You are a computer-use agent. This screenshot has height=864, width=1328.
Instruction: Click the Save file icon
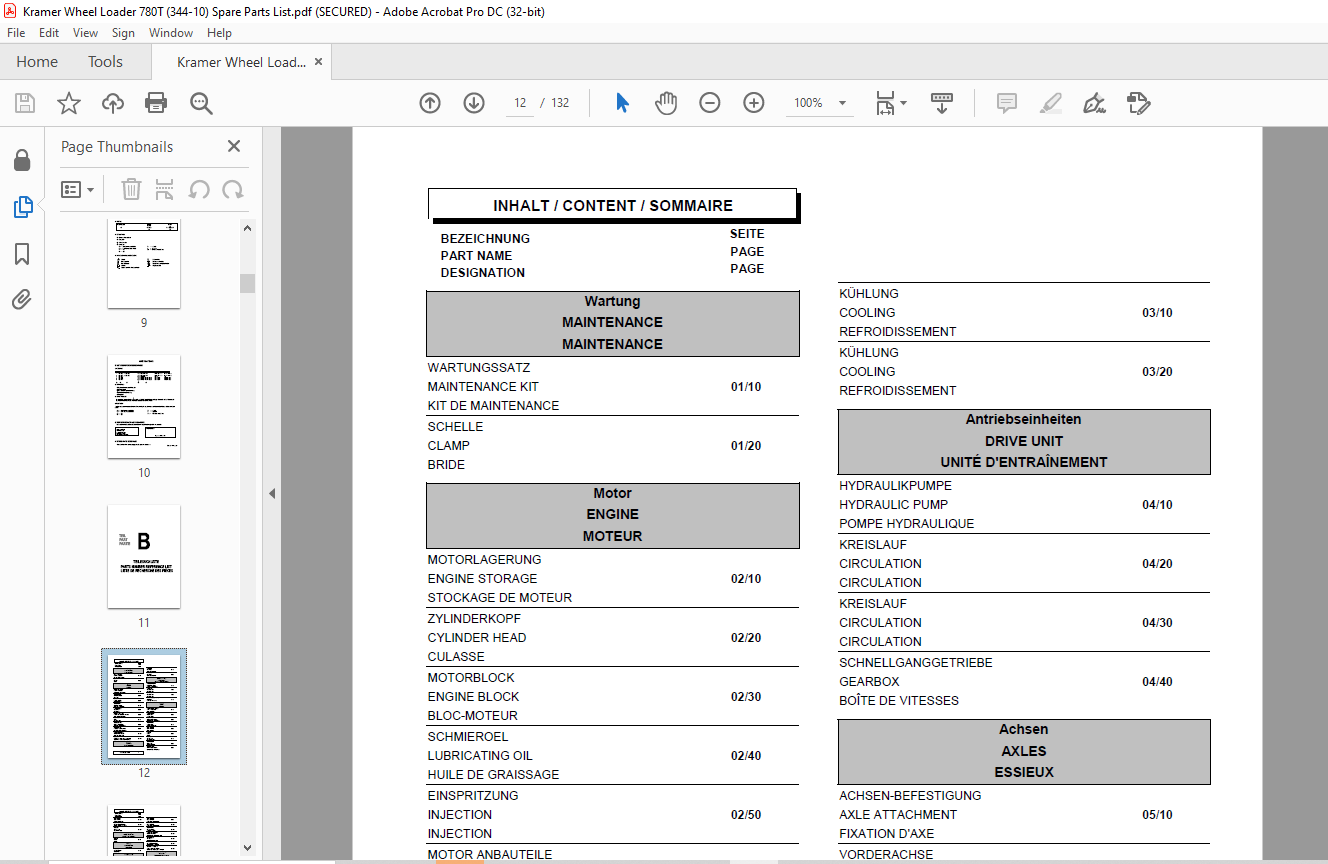pos(25,103)
